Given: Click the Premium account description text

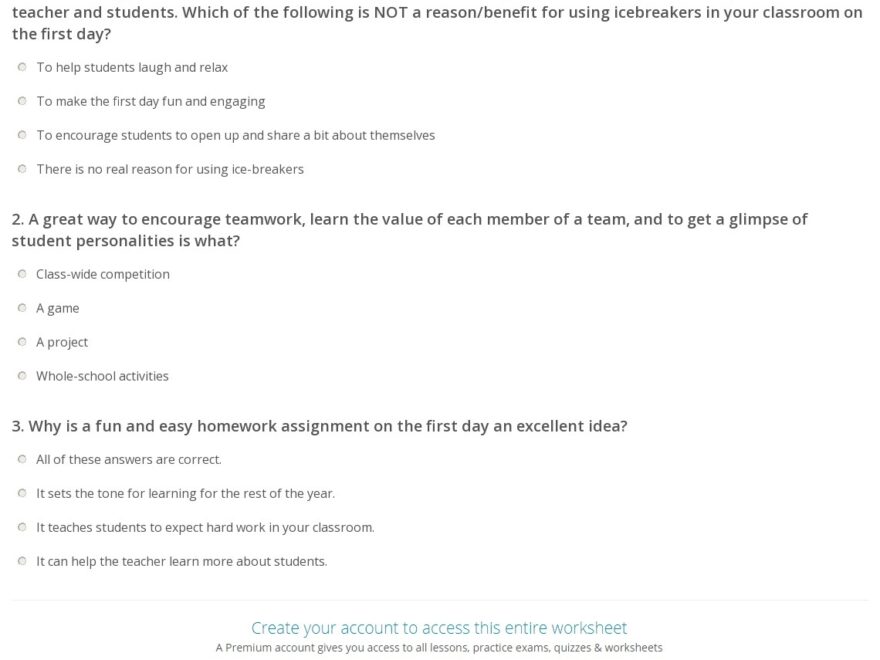Looking at the screenshot, I should coord(440,648).
